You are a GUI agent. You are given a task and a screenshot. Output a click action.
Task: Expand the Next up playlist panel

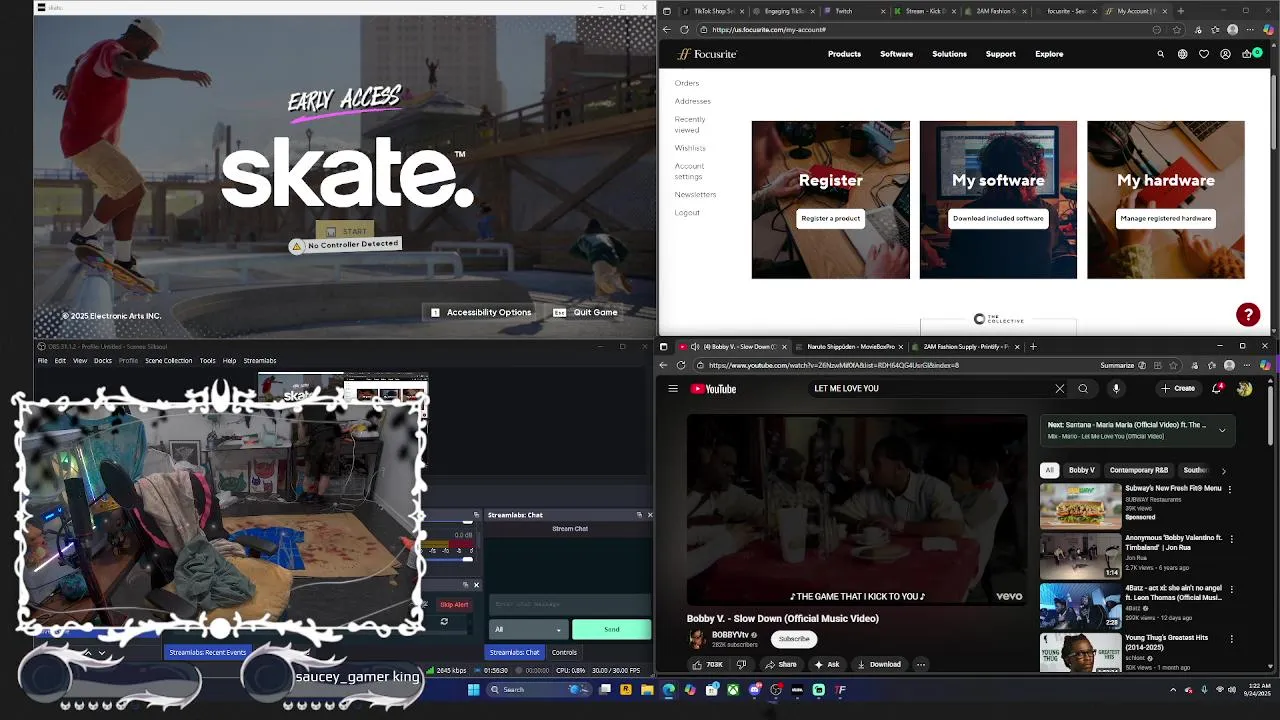(1222, 430)
